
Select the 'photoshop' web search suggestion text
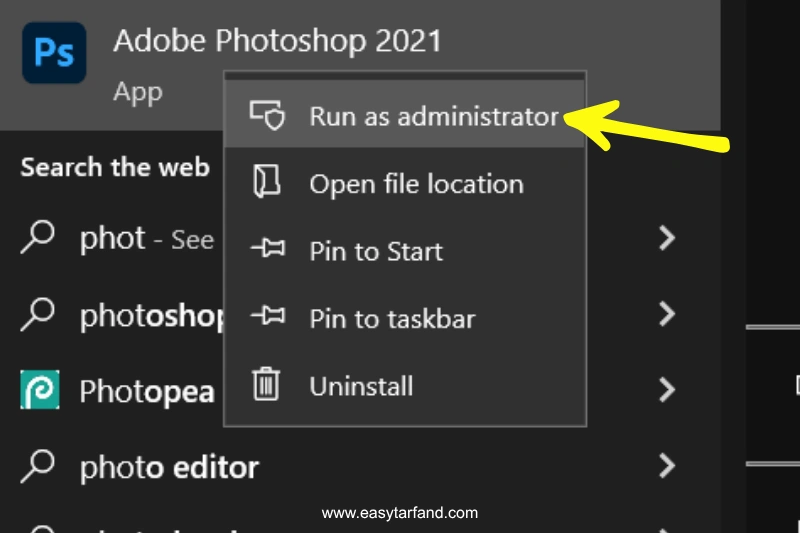(152, 316)
